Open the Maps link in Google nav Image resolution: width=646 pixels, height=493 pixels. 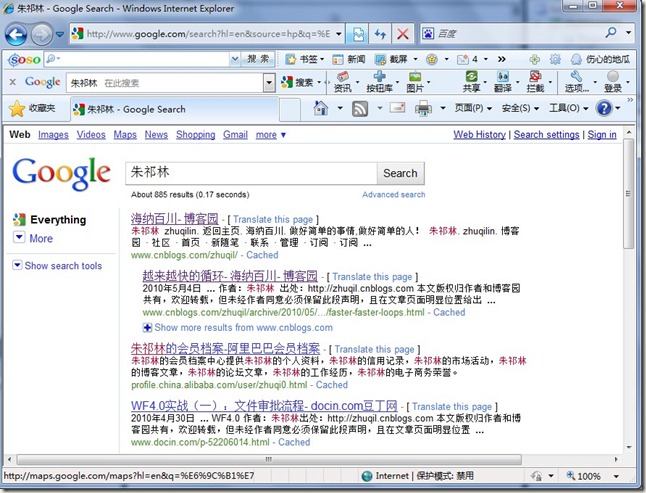click(125, 135)
